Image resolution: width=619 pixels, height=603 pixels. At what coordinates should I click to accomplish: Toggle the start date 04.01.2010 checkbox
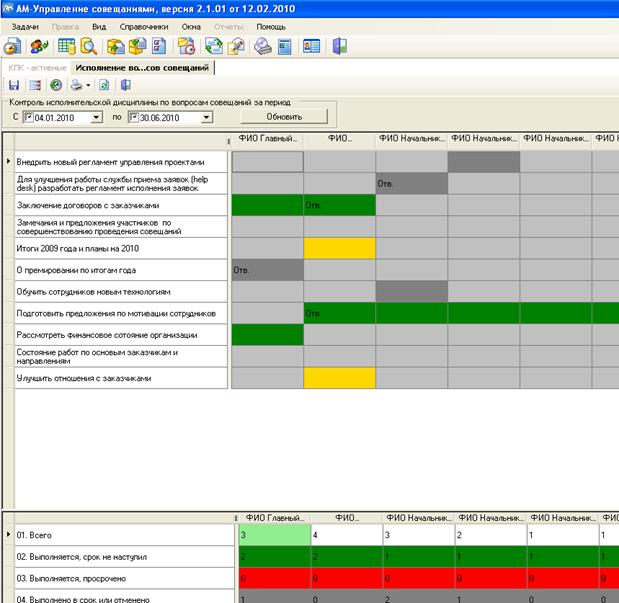(x=28, y=117)
